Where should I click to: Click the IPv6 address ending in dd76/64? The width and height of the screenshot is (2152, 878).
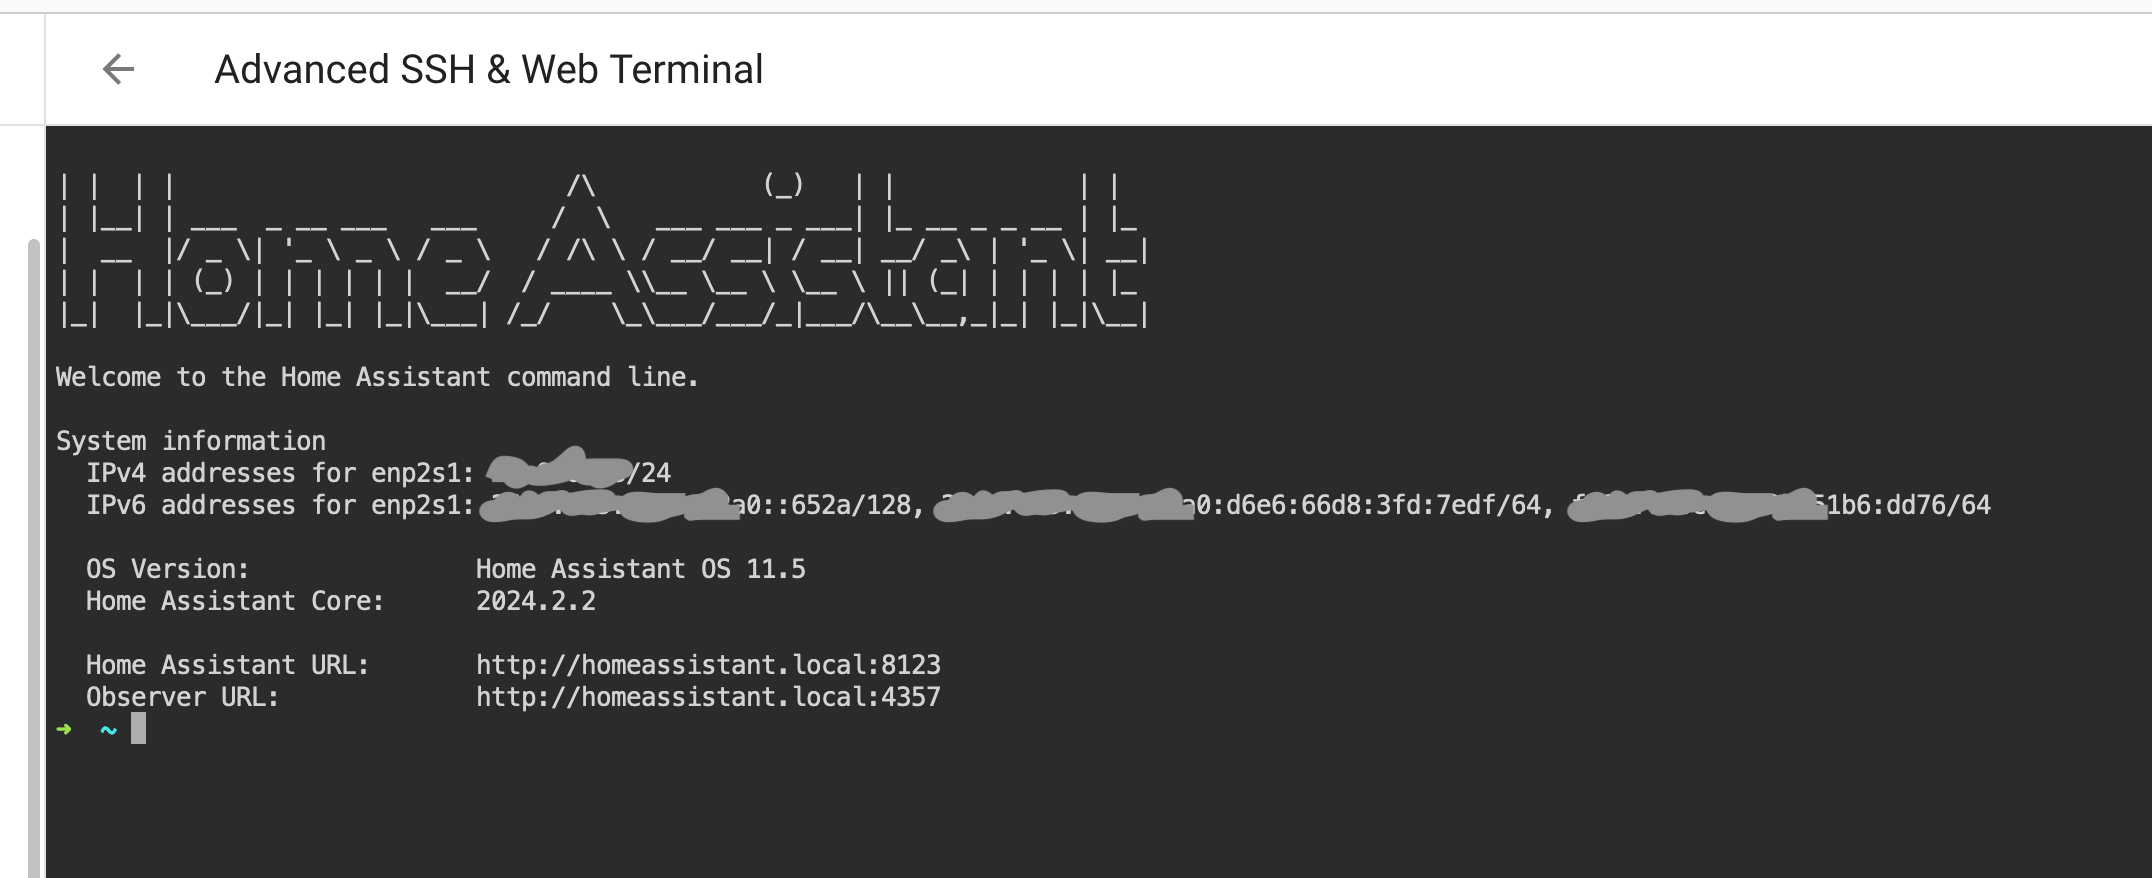click(1779, 505)
